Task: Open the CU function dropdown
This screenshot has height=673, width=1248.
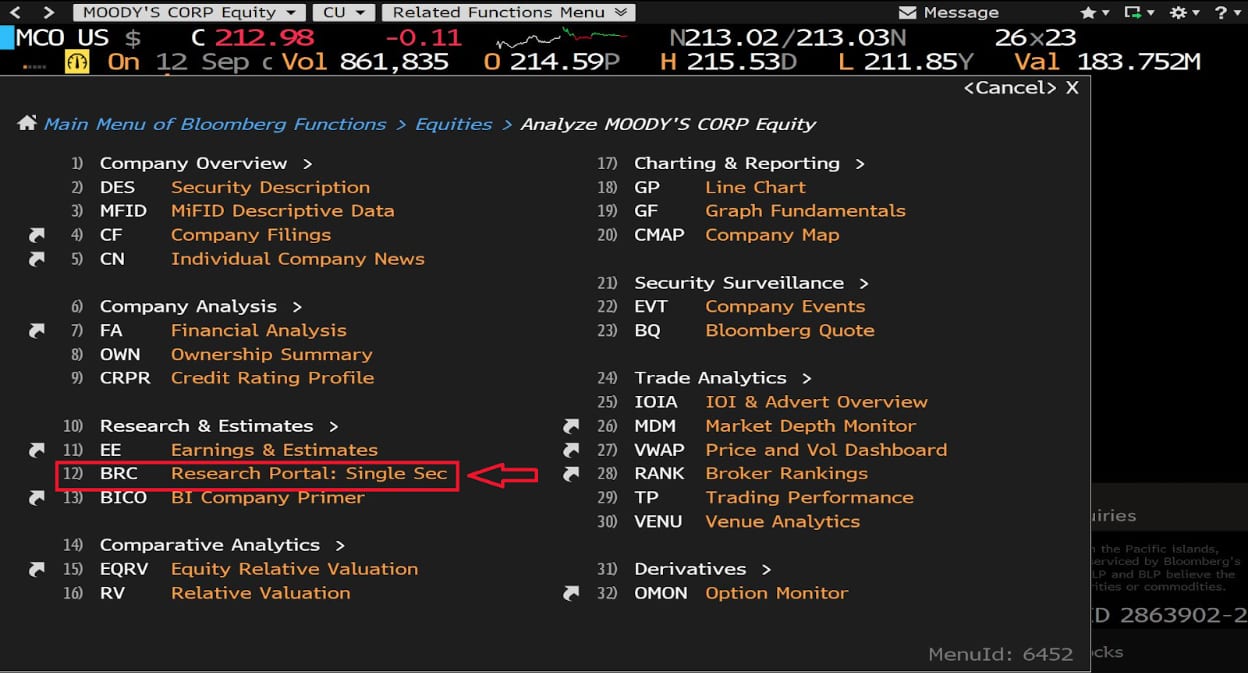Action: click(x=345, y=12)
